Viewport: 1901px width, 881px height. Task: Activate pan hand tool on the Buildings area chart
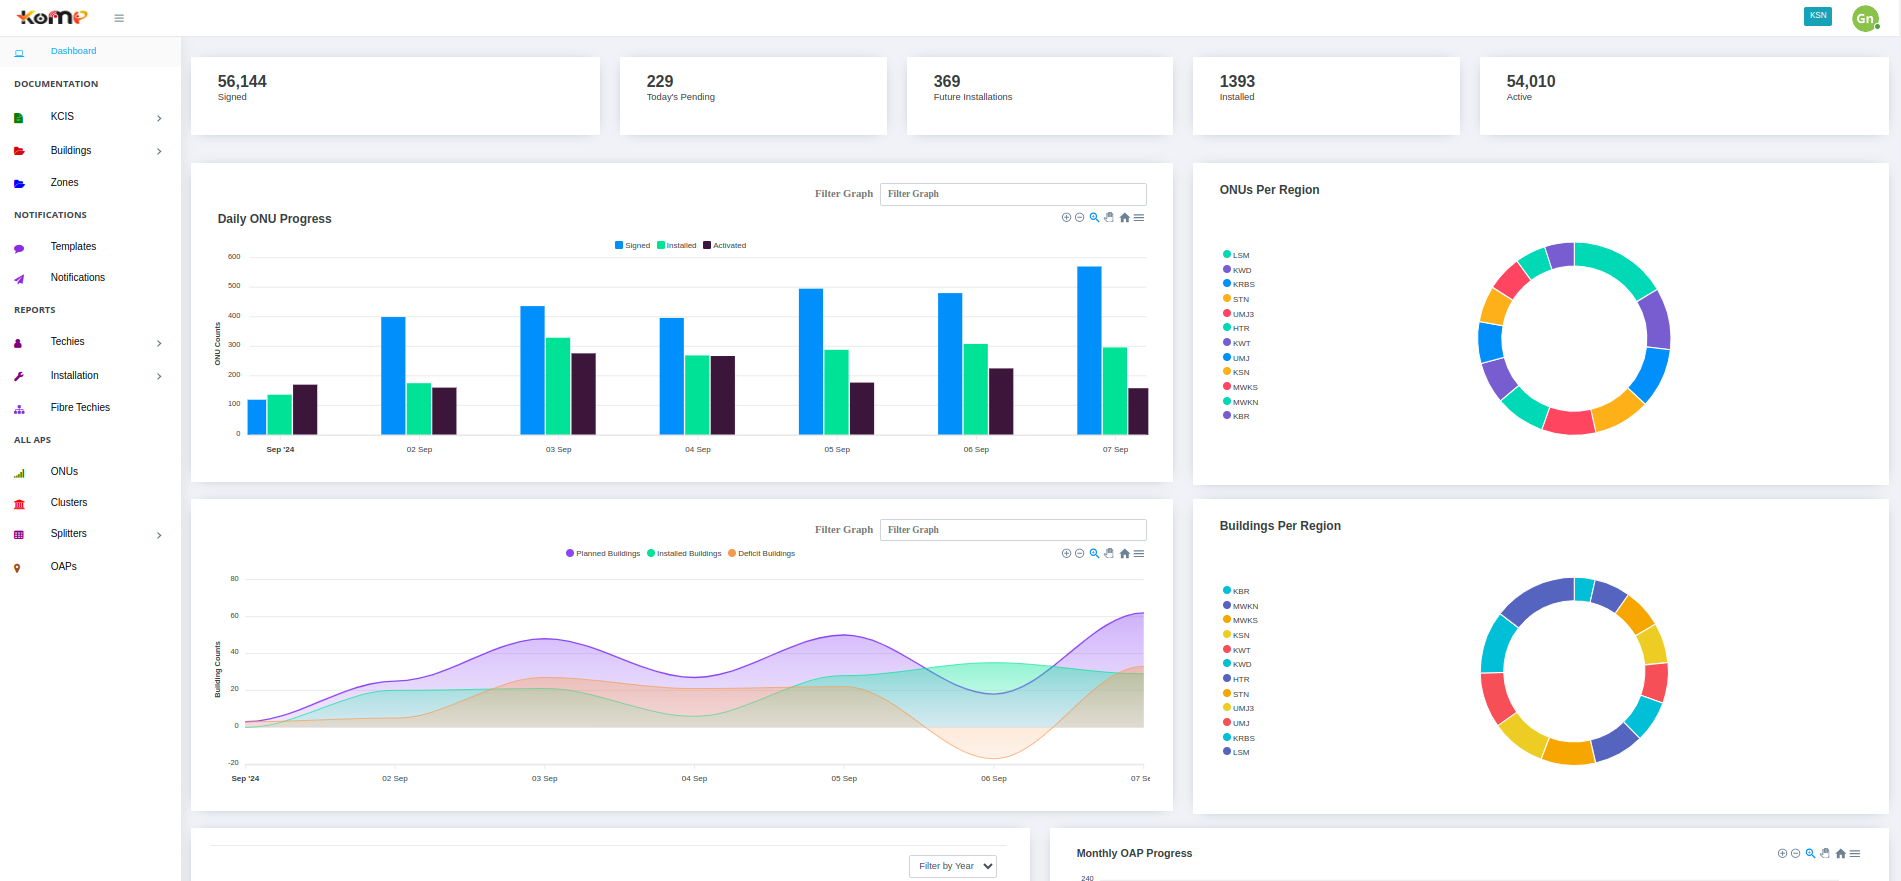tap(1109, 553)
